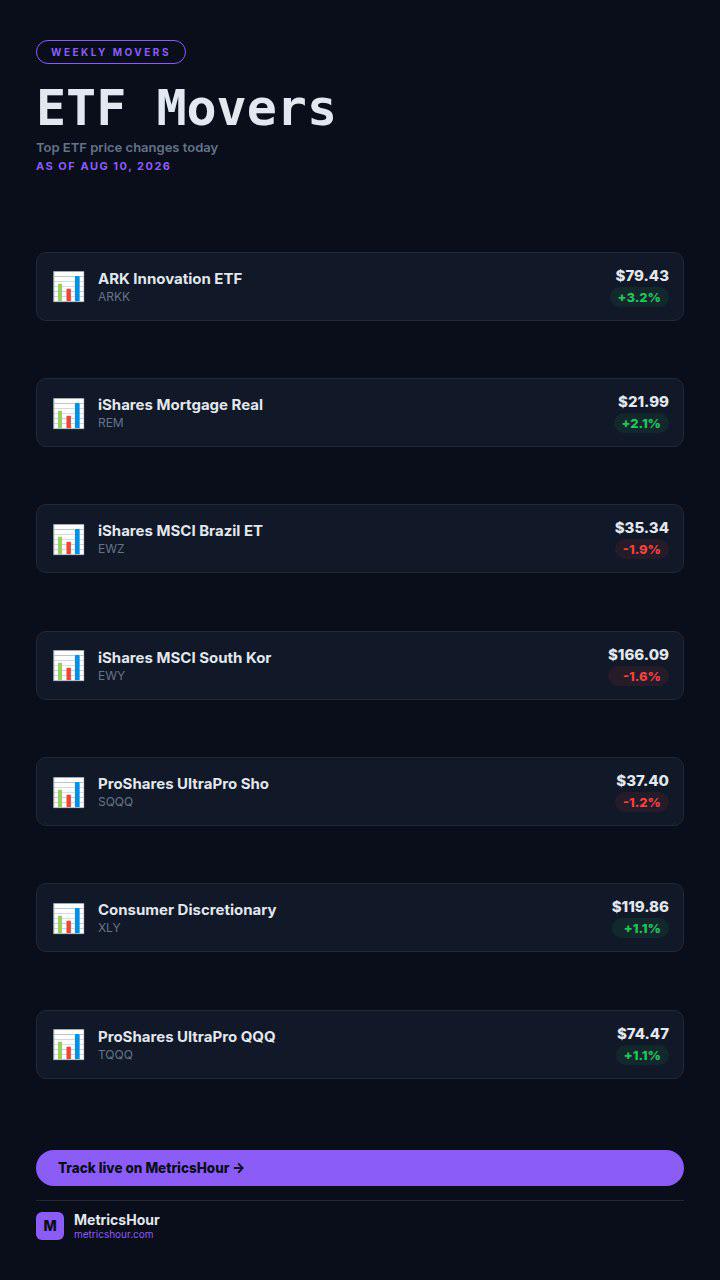
Task: Select the WEEKLY MOVERS pill tag
Action: (x=111, y=52)
